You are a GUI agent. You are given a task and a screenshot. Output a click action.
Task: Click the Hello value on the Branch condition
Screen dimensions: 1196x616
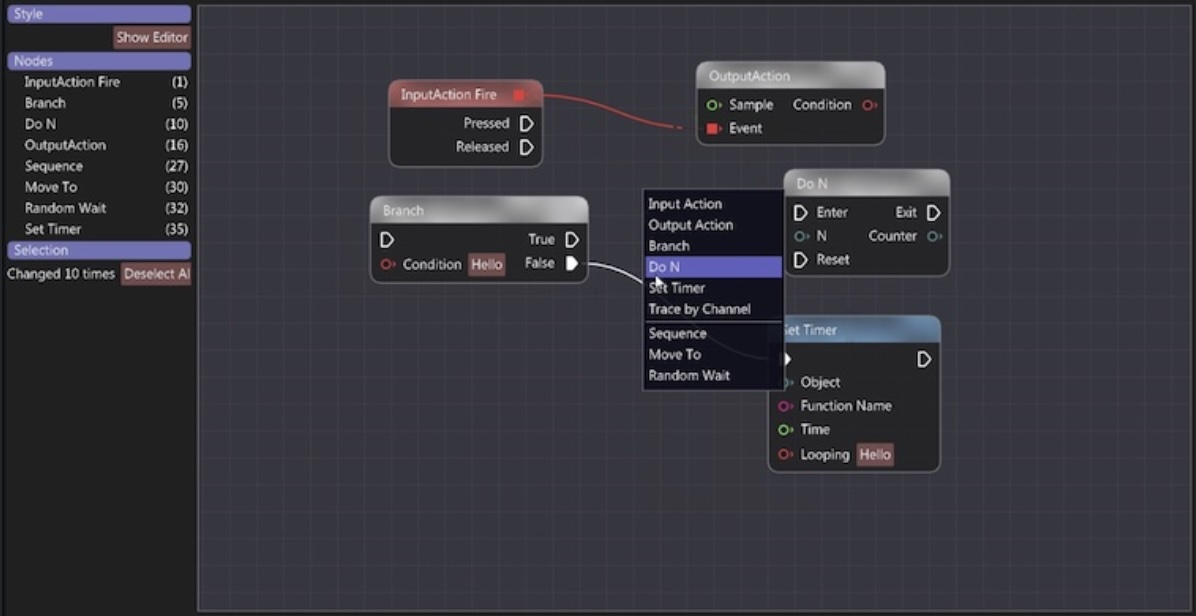point(485,264)
